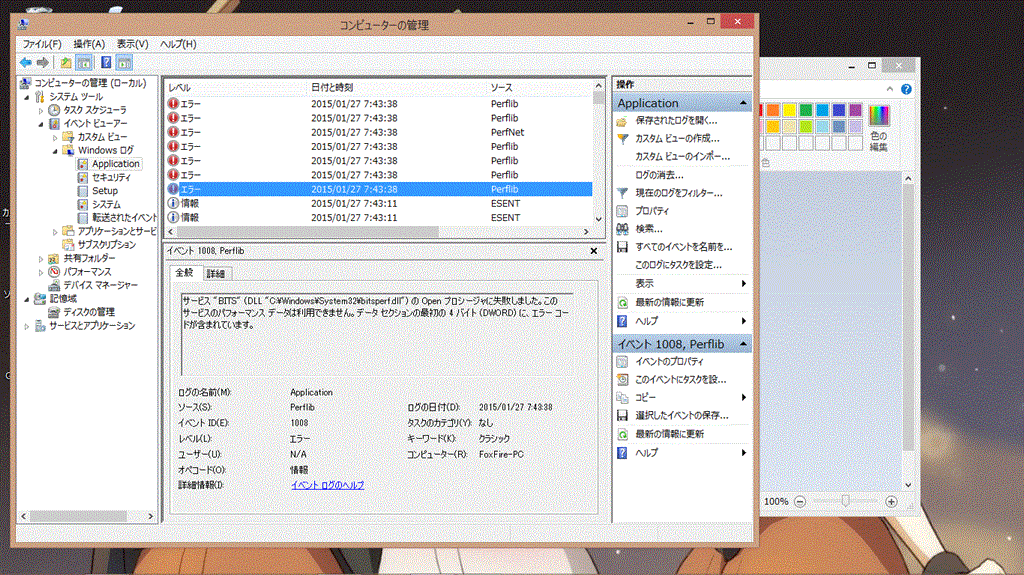This screenshot has width=1024, height=575.
Task: Select カスタム ビュー tree node
Action: tap(102, 137)
